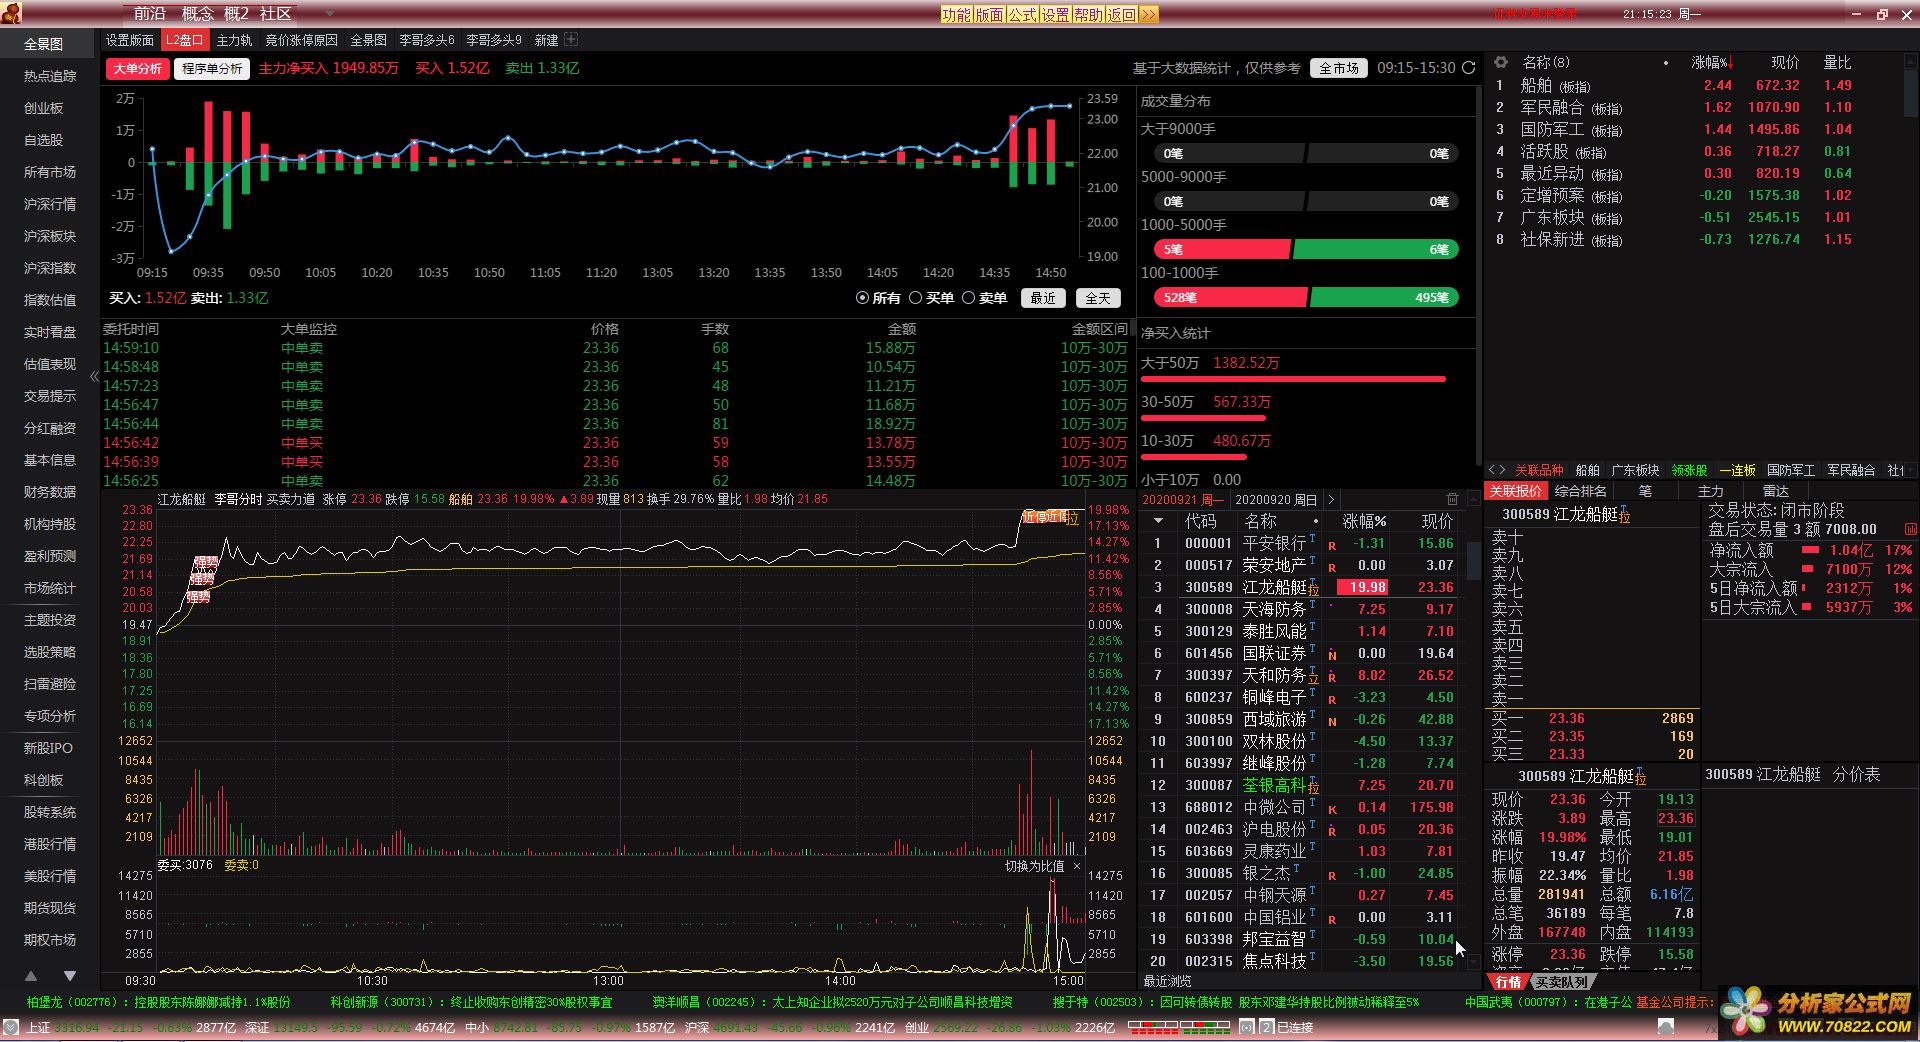Image resolution: width=1920 pixels, height=1042 pixels.
Task: Click the dot next to 名称(8) header
Action: point(1666,63)
